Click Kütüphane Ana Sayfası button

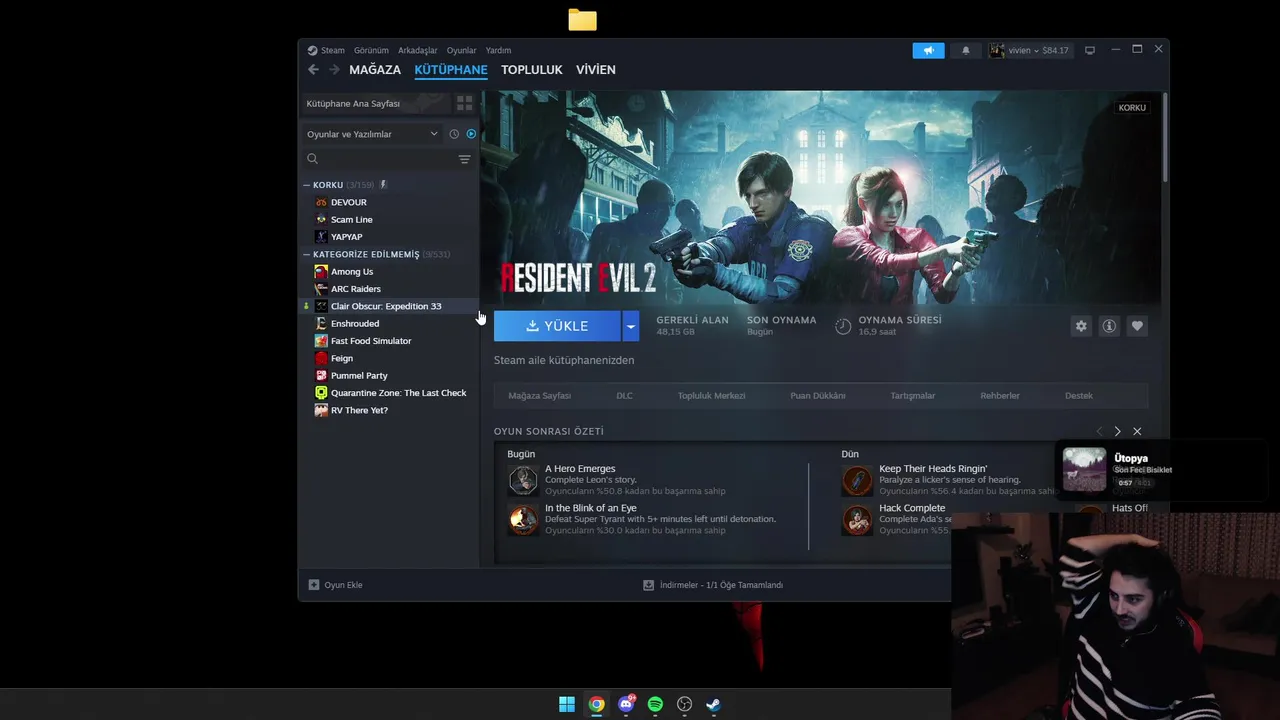[375, 103]
